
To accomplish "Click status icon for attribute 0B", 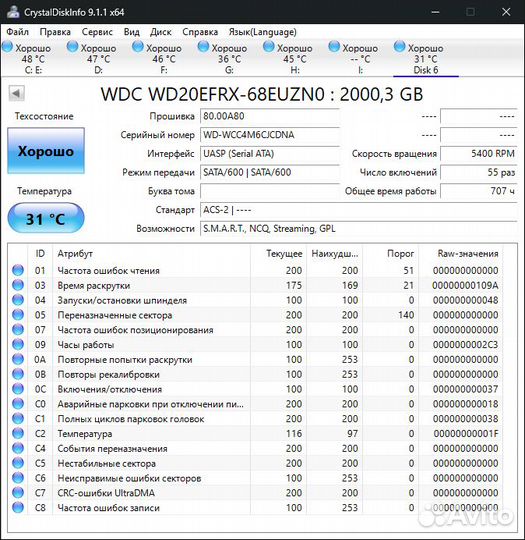I will click(18, 374).
